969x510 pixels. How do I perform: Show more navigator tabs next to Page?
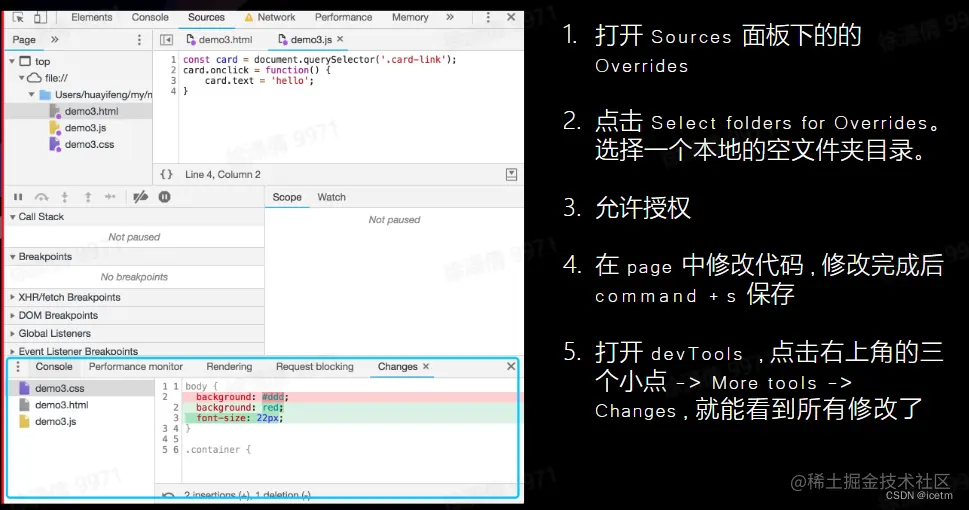54,40
